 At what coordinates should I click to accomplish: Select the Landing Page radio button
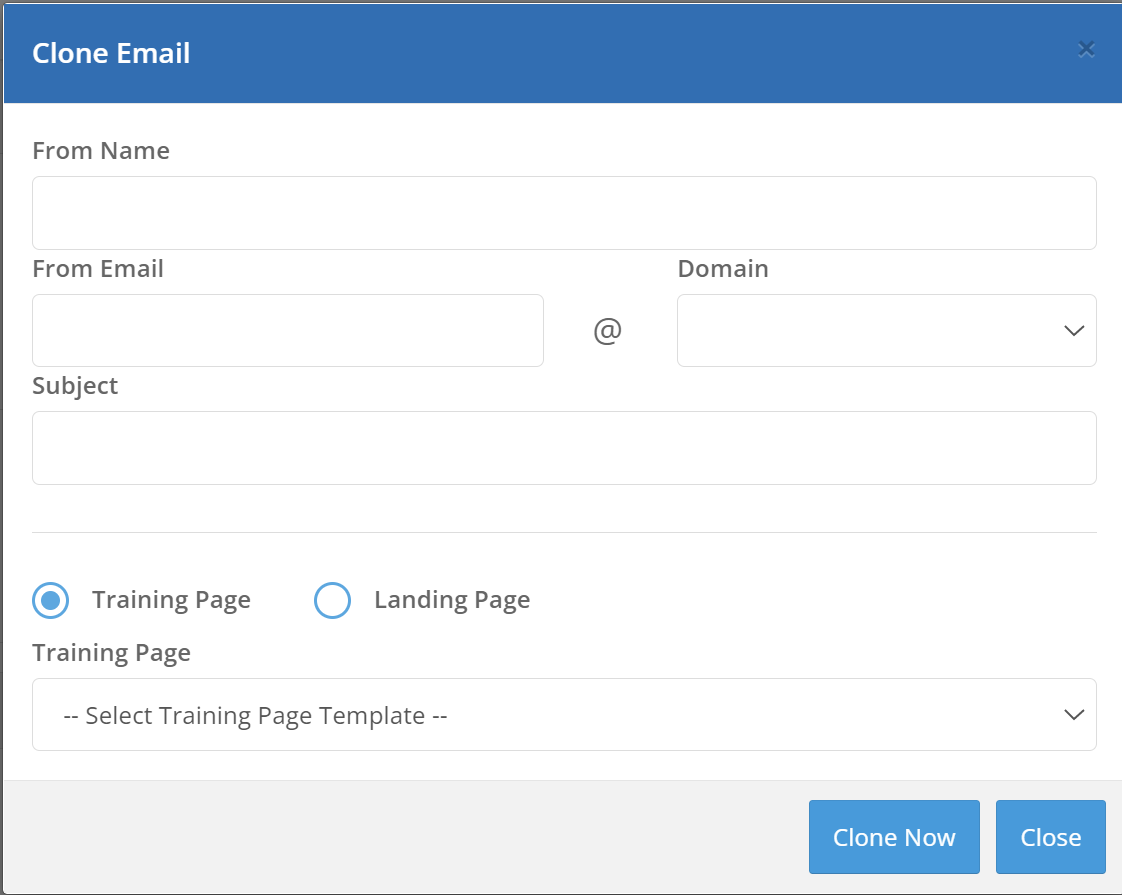[x=332, y=601]
